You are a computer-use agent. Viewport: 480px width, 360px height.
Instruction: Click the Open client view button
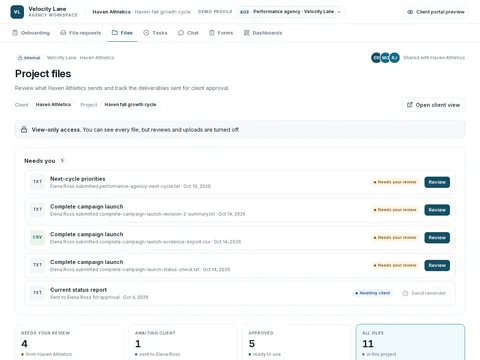[x=433, y=105]
